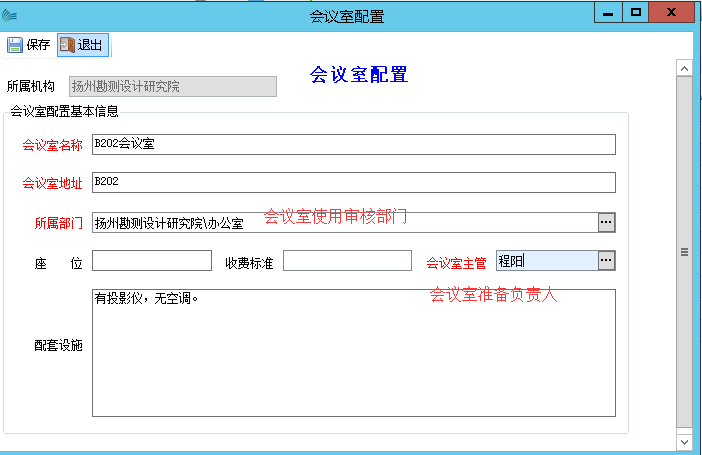Screen dimensions: 702x455
Task: Click the red 所属部门 label
Action: coord(59,223)
